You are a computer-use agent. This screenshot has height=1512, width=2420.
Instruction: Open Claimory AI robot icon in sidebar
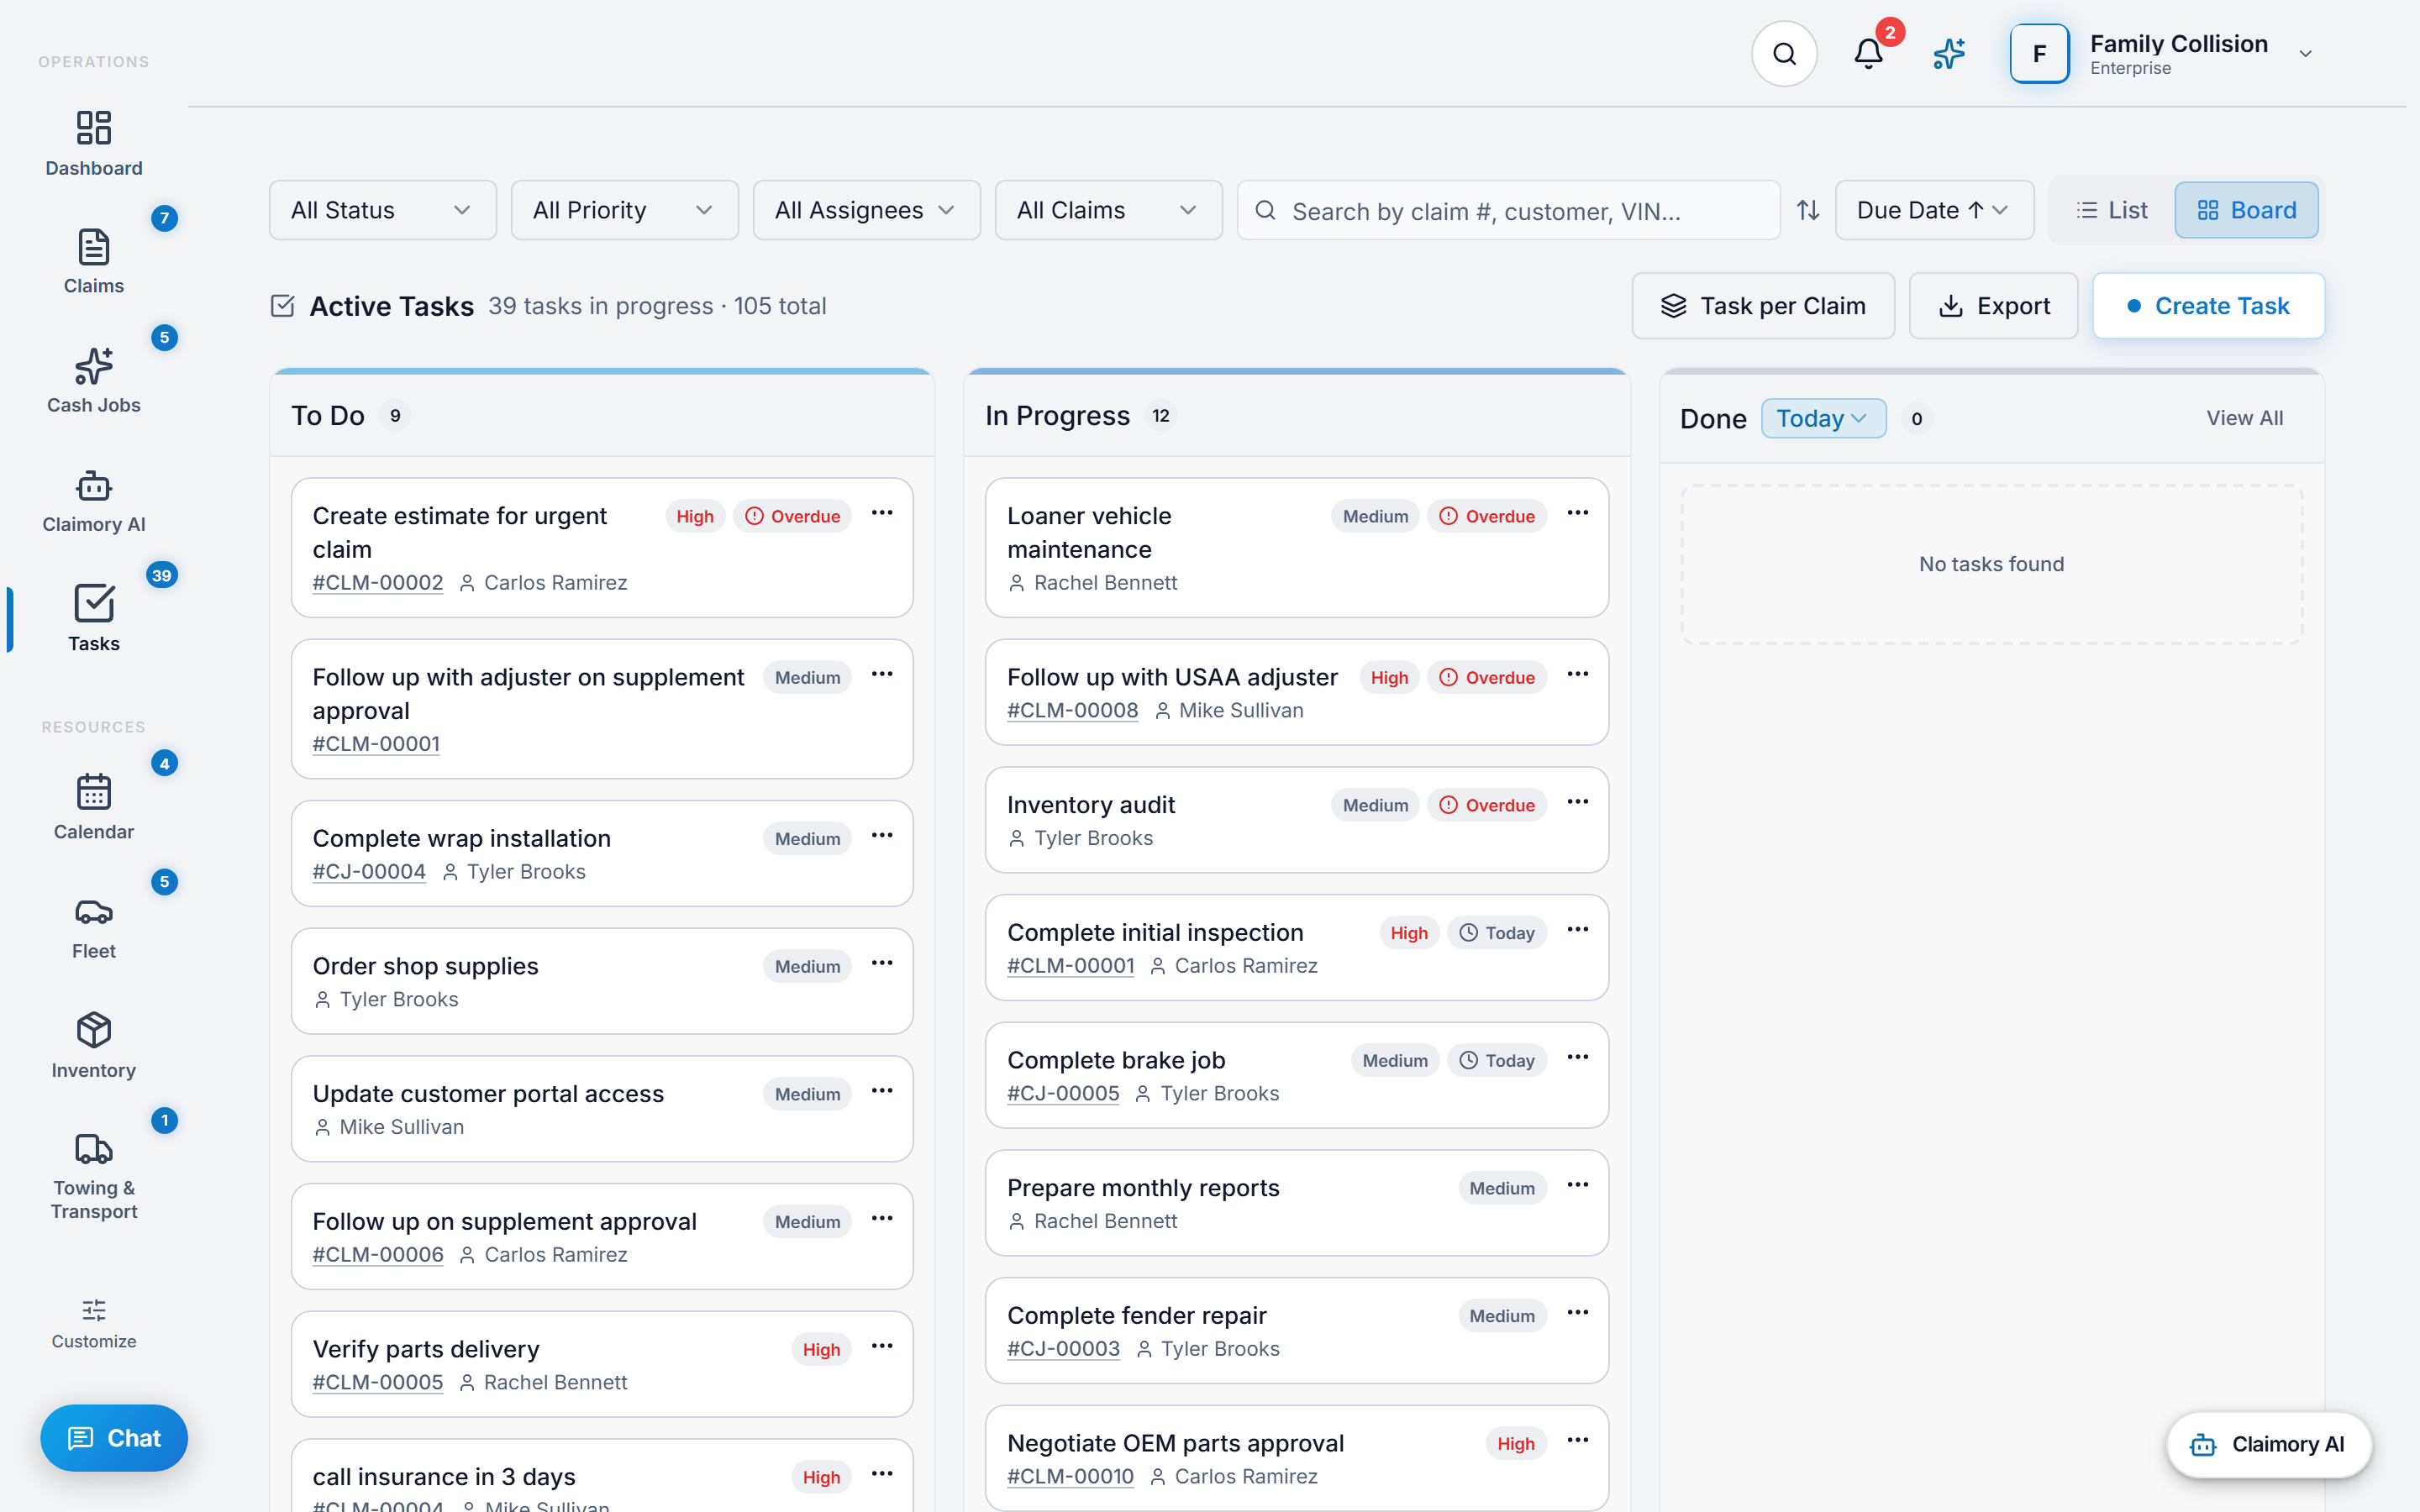[94, 486]
